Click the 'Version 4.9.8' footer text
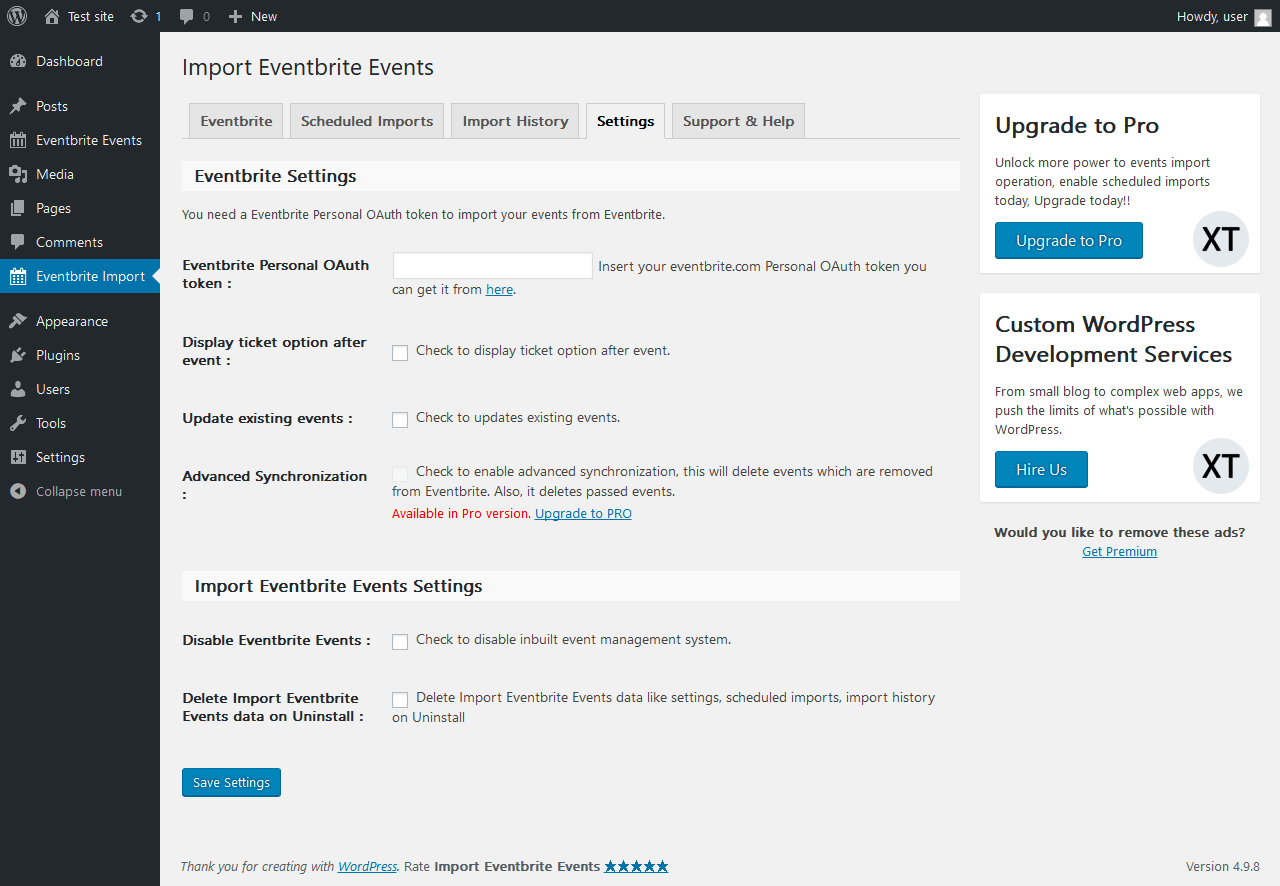Screen dimensions: 1280x886 [1222, 867]
